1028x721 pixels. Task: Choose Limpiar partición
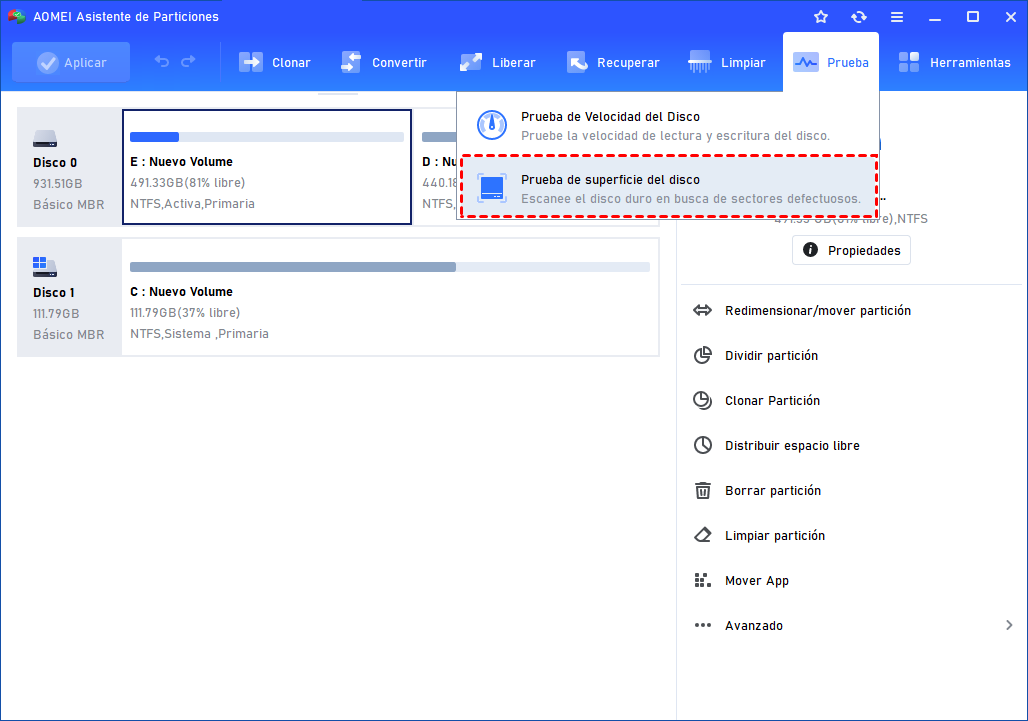[775, 536]
